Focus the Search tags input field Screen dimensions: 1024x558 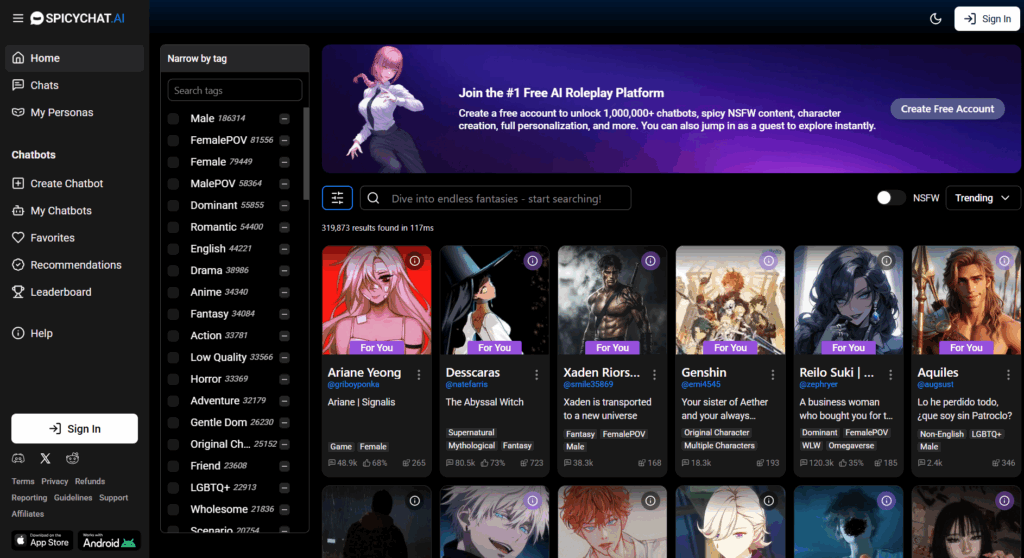[x=235, y=90]
